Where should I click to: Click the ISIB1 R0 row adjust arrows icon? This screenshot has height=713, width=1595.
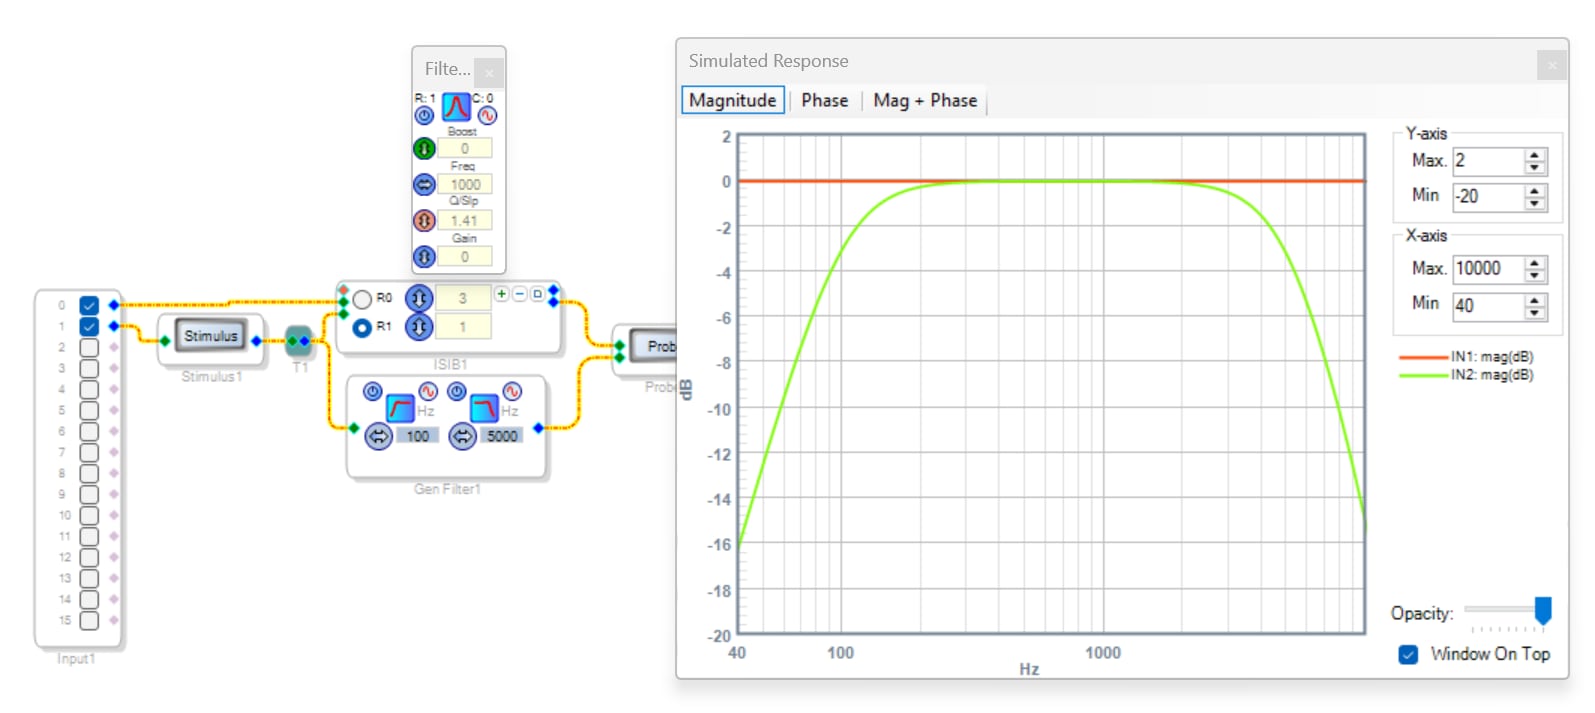click(x=419, y=298)
